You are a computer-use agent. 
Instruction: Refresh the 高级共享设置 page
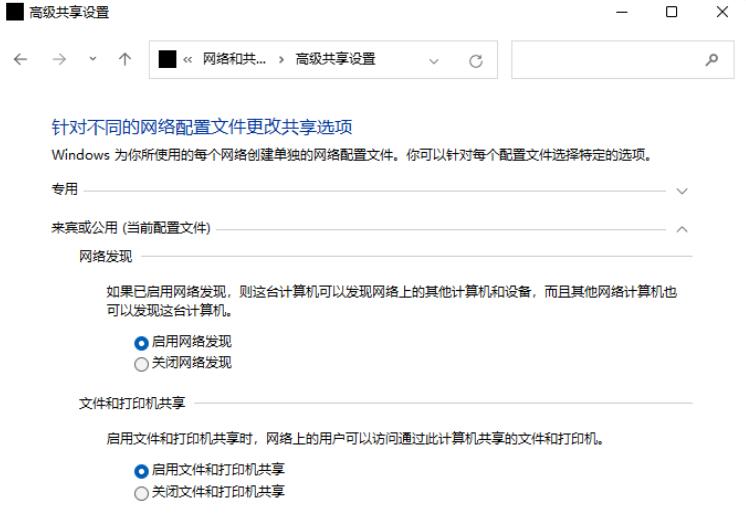[x=476, y=61]
